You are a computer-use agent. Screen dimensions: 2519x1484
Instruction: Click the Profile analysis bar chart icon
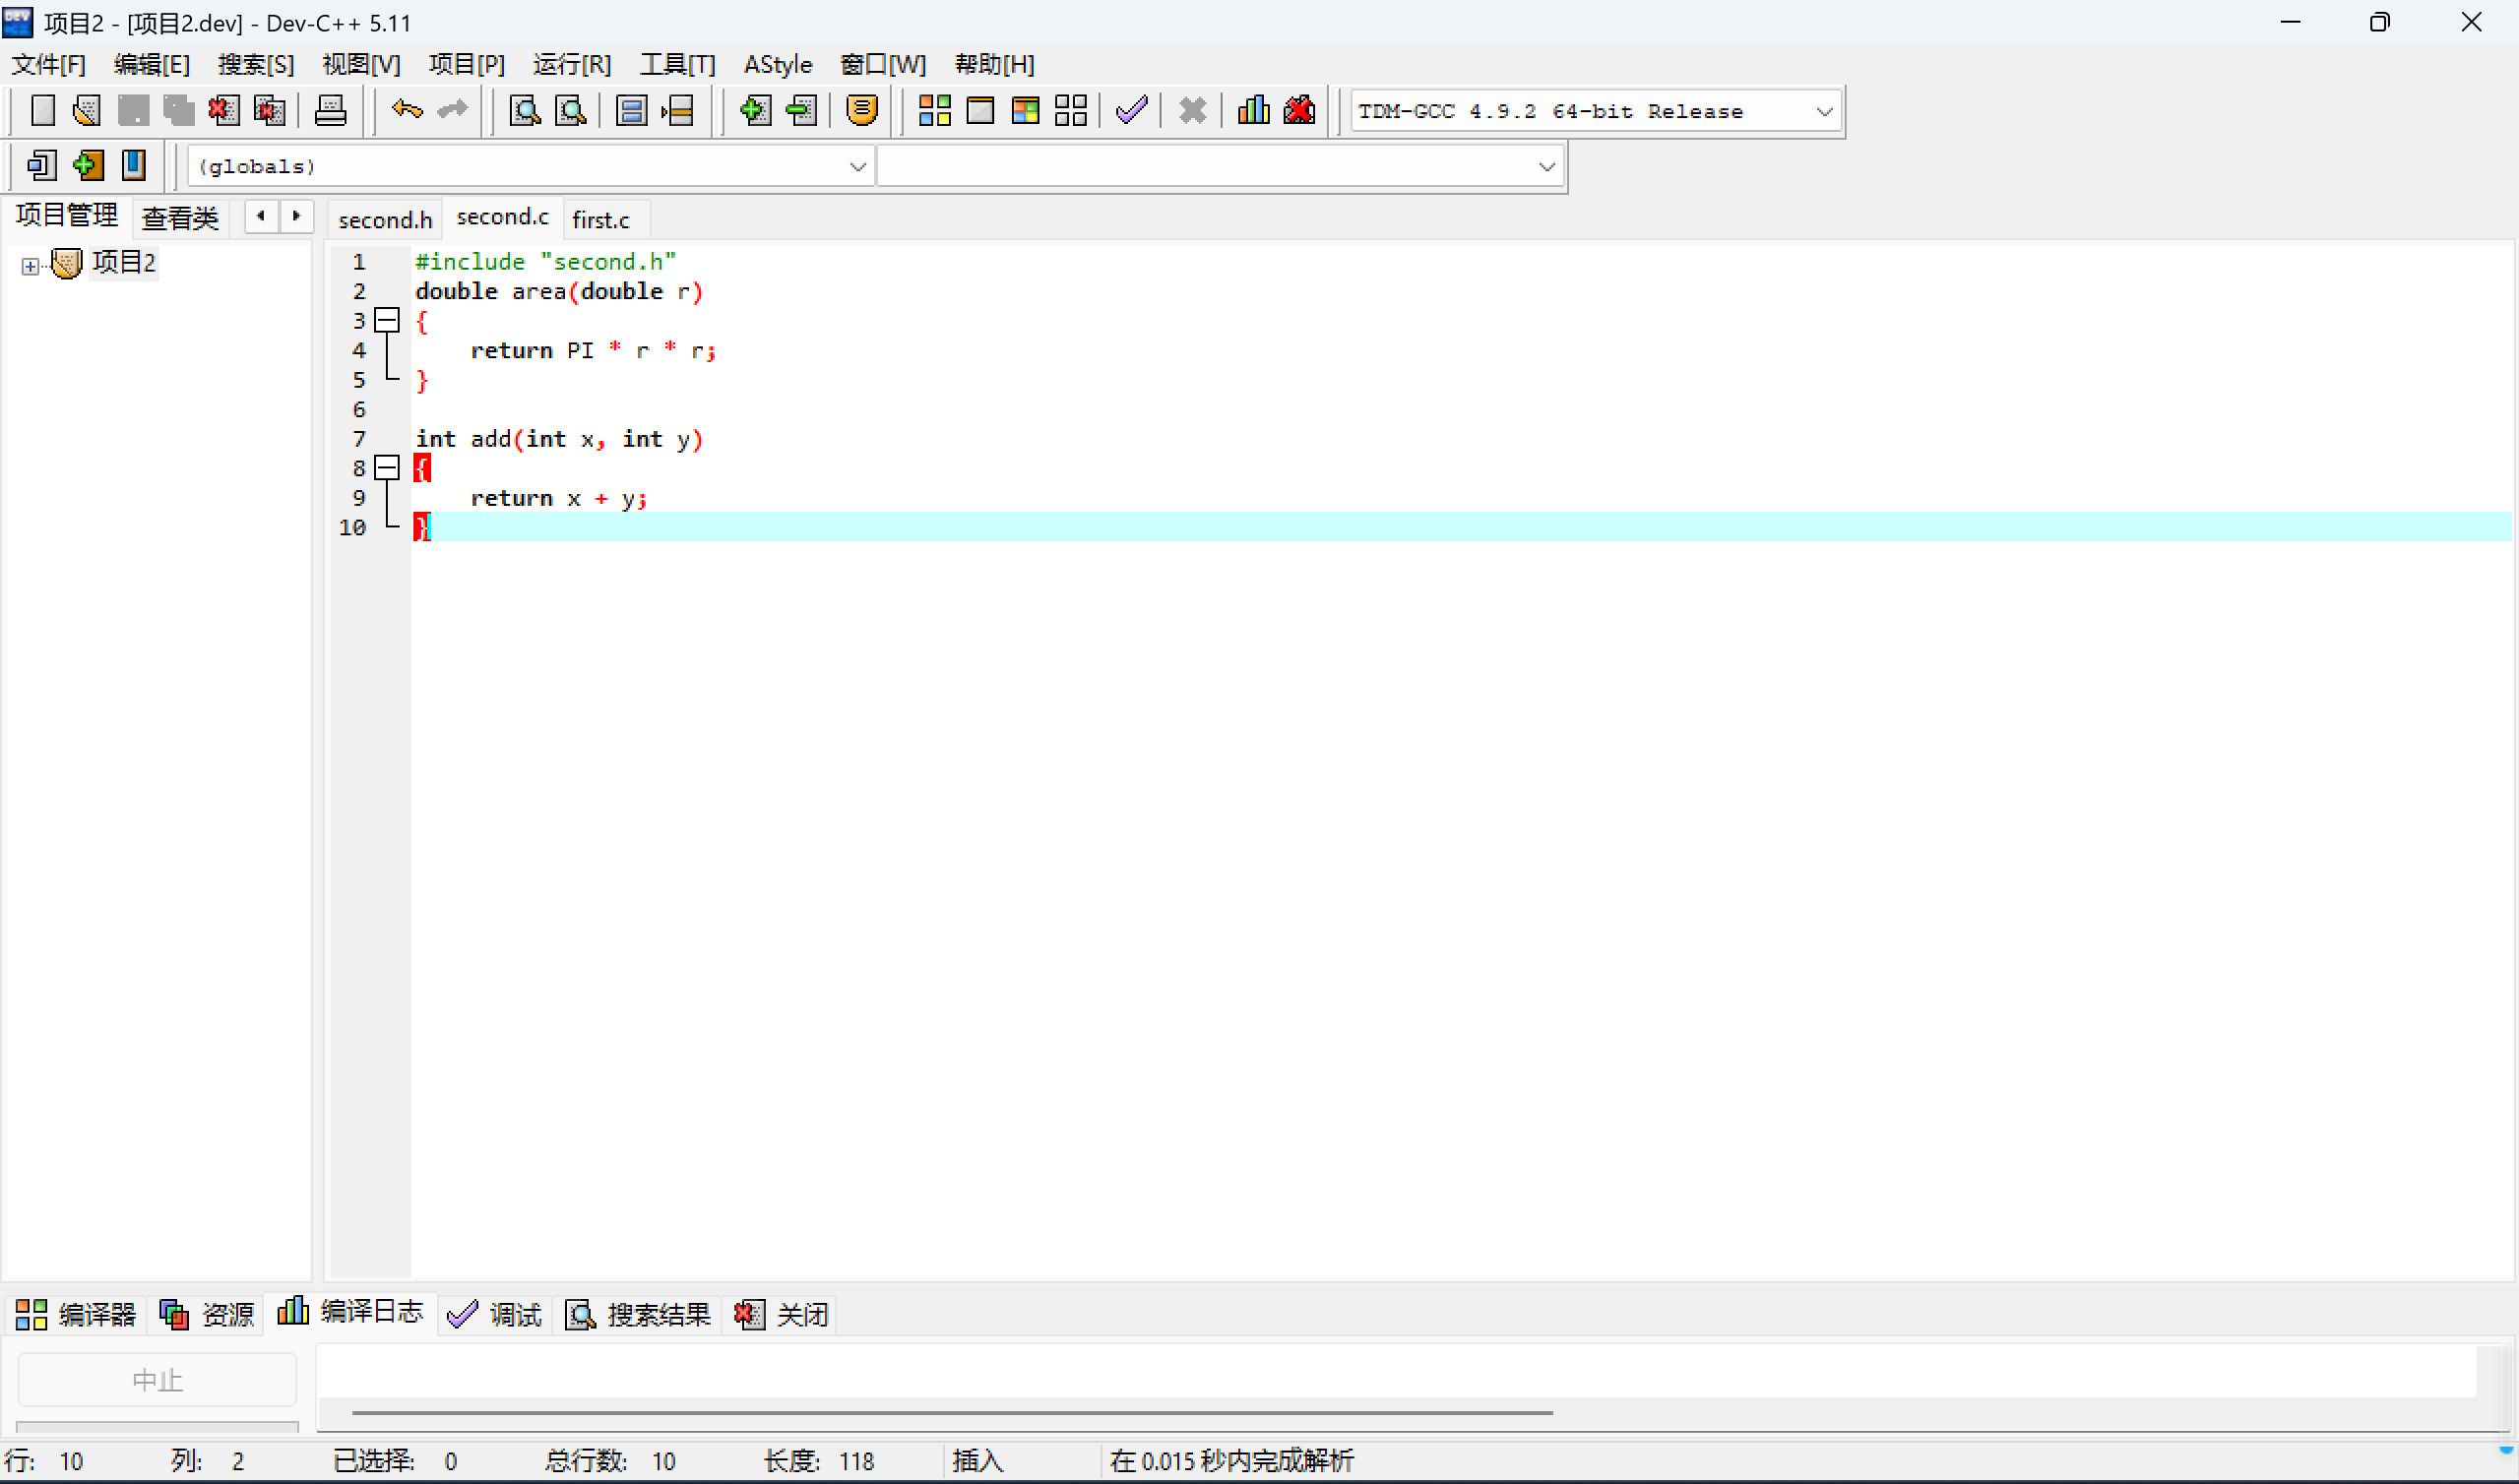tap(1253, 110)
